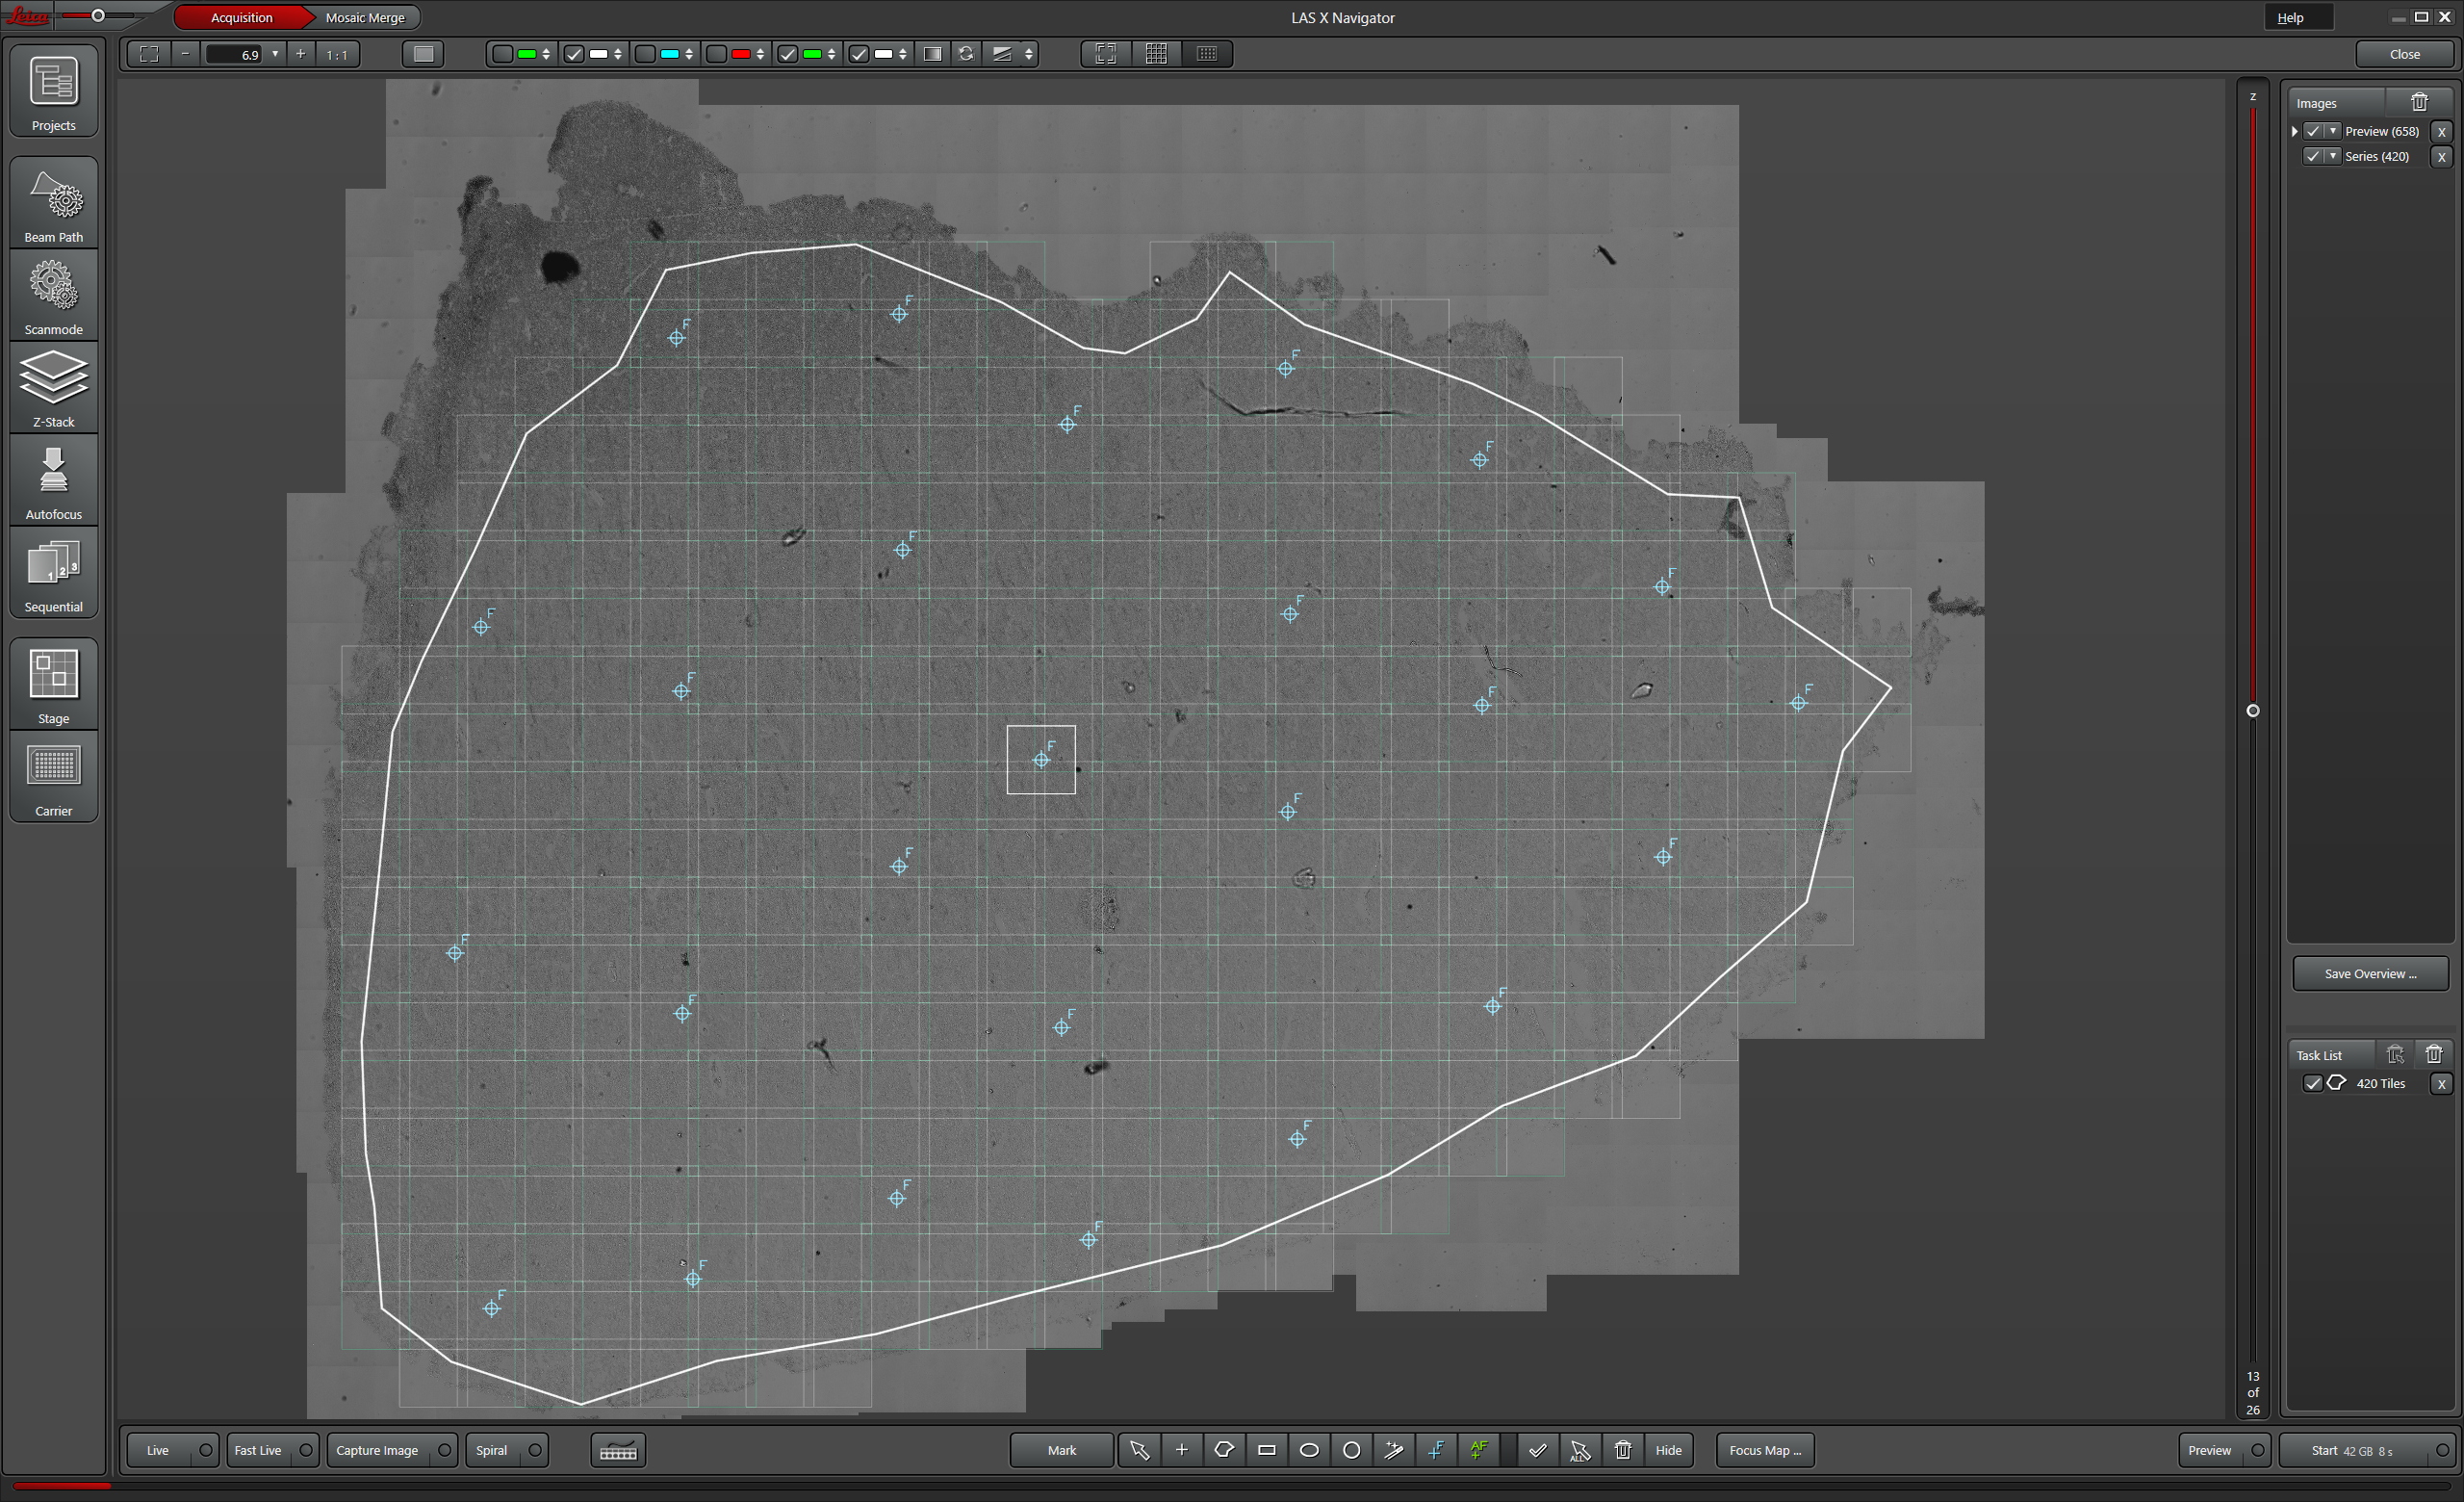
Task: Select the polygon region drawing tool
Action: pos(1223,1450)
